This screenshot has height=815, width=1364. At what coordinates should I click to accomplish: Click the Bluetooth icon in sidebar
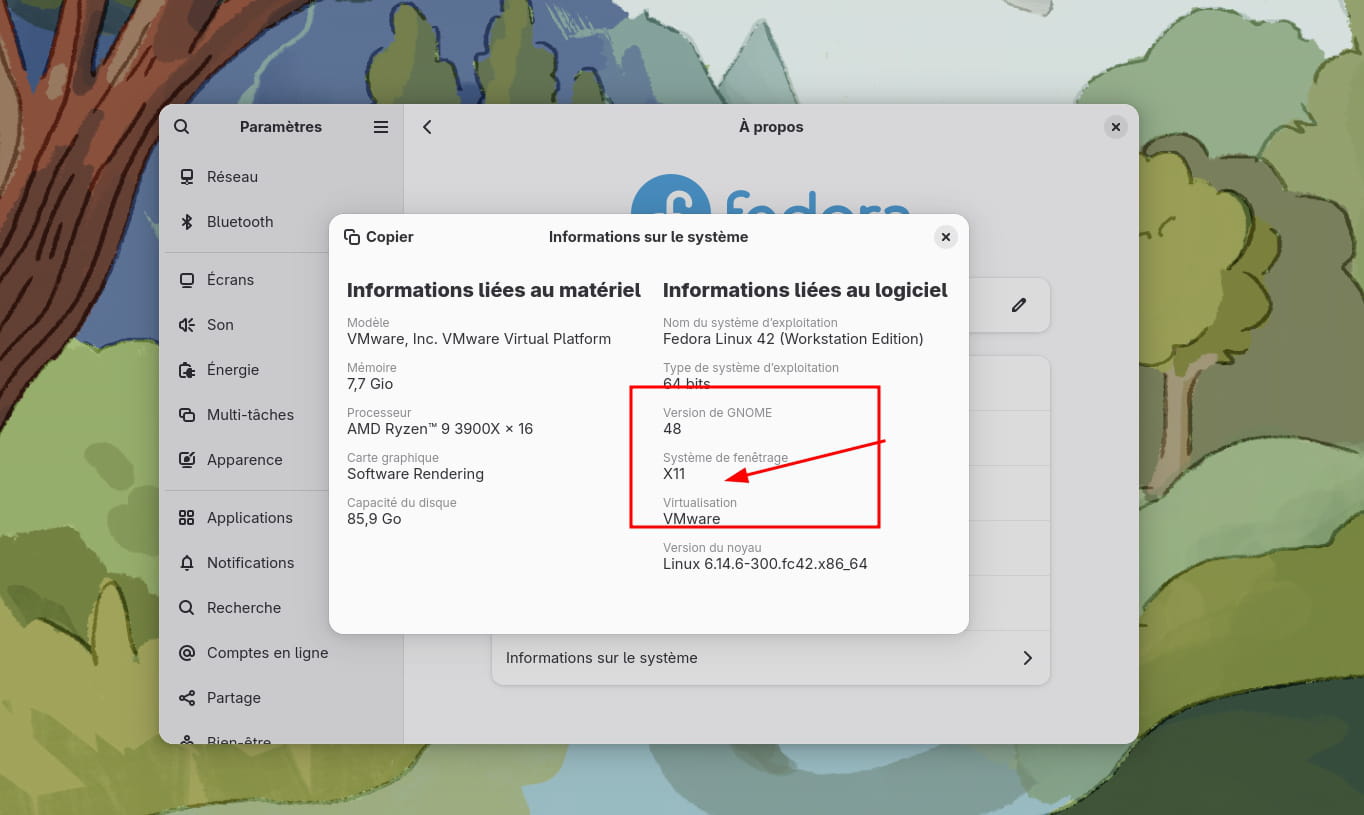(x=186, y=222)
